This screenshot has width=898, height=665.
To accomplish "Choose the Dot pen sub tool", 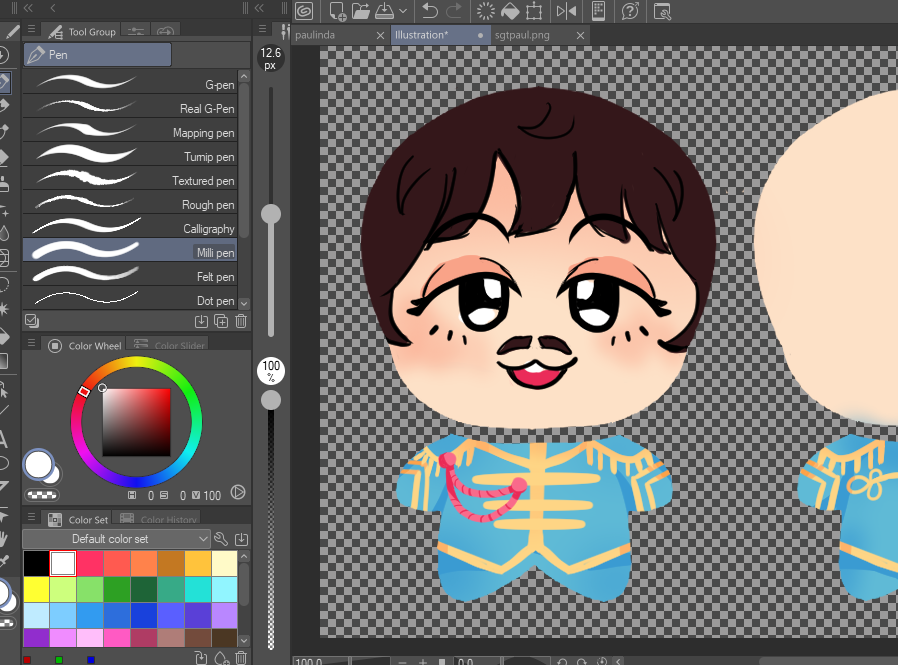I will click(130, 300).
